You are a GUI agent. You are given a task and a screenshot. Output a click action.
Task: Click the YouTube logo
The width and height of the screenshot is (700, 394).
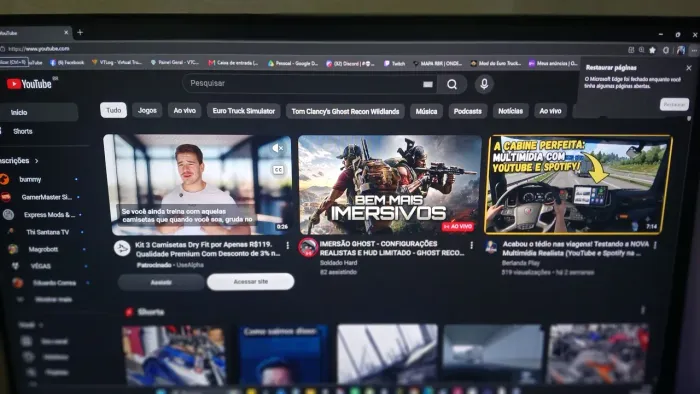click(x=29, y=84)
